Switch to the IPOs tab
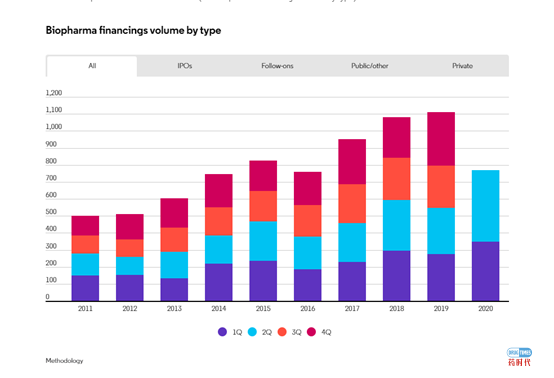 184,66
